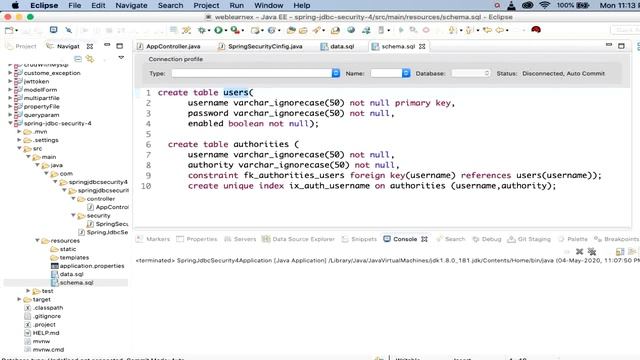Expand the target folder

[x=19, y=299]
